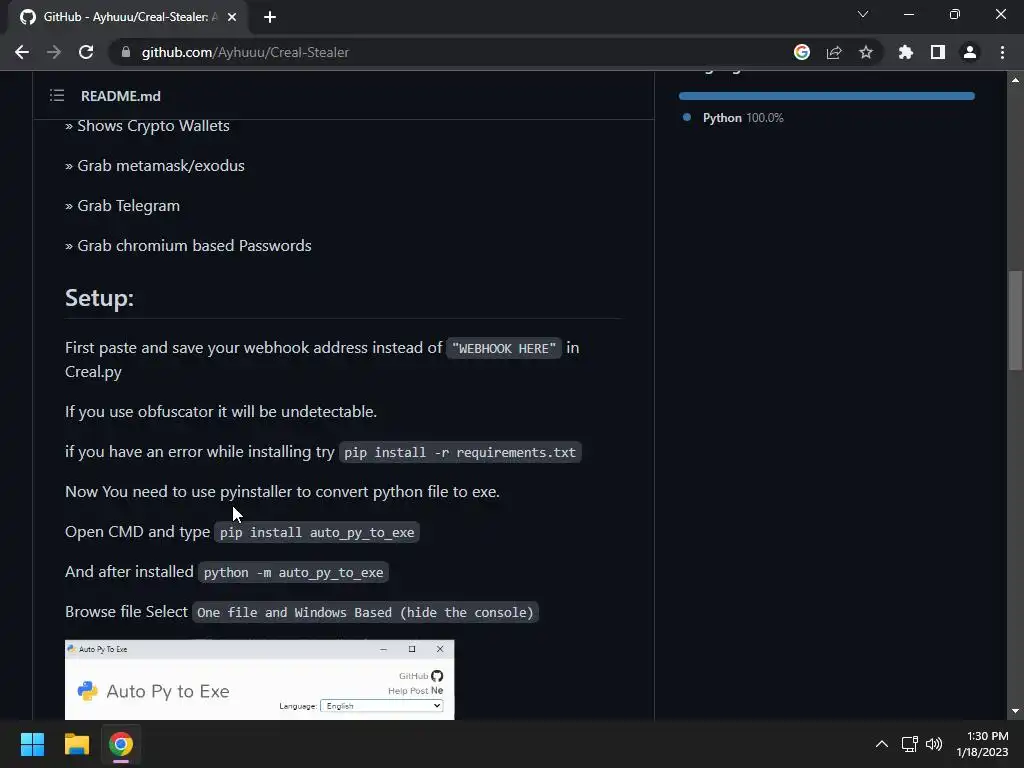Open the README table of contents icon

57,96
